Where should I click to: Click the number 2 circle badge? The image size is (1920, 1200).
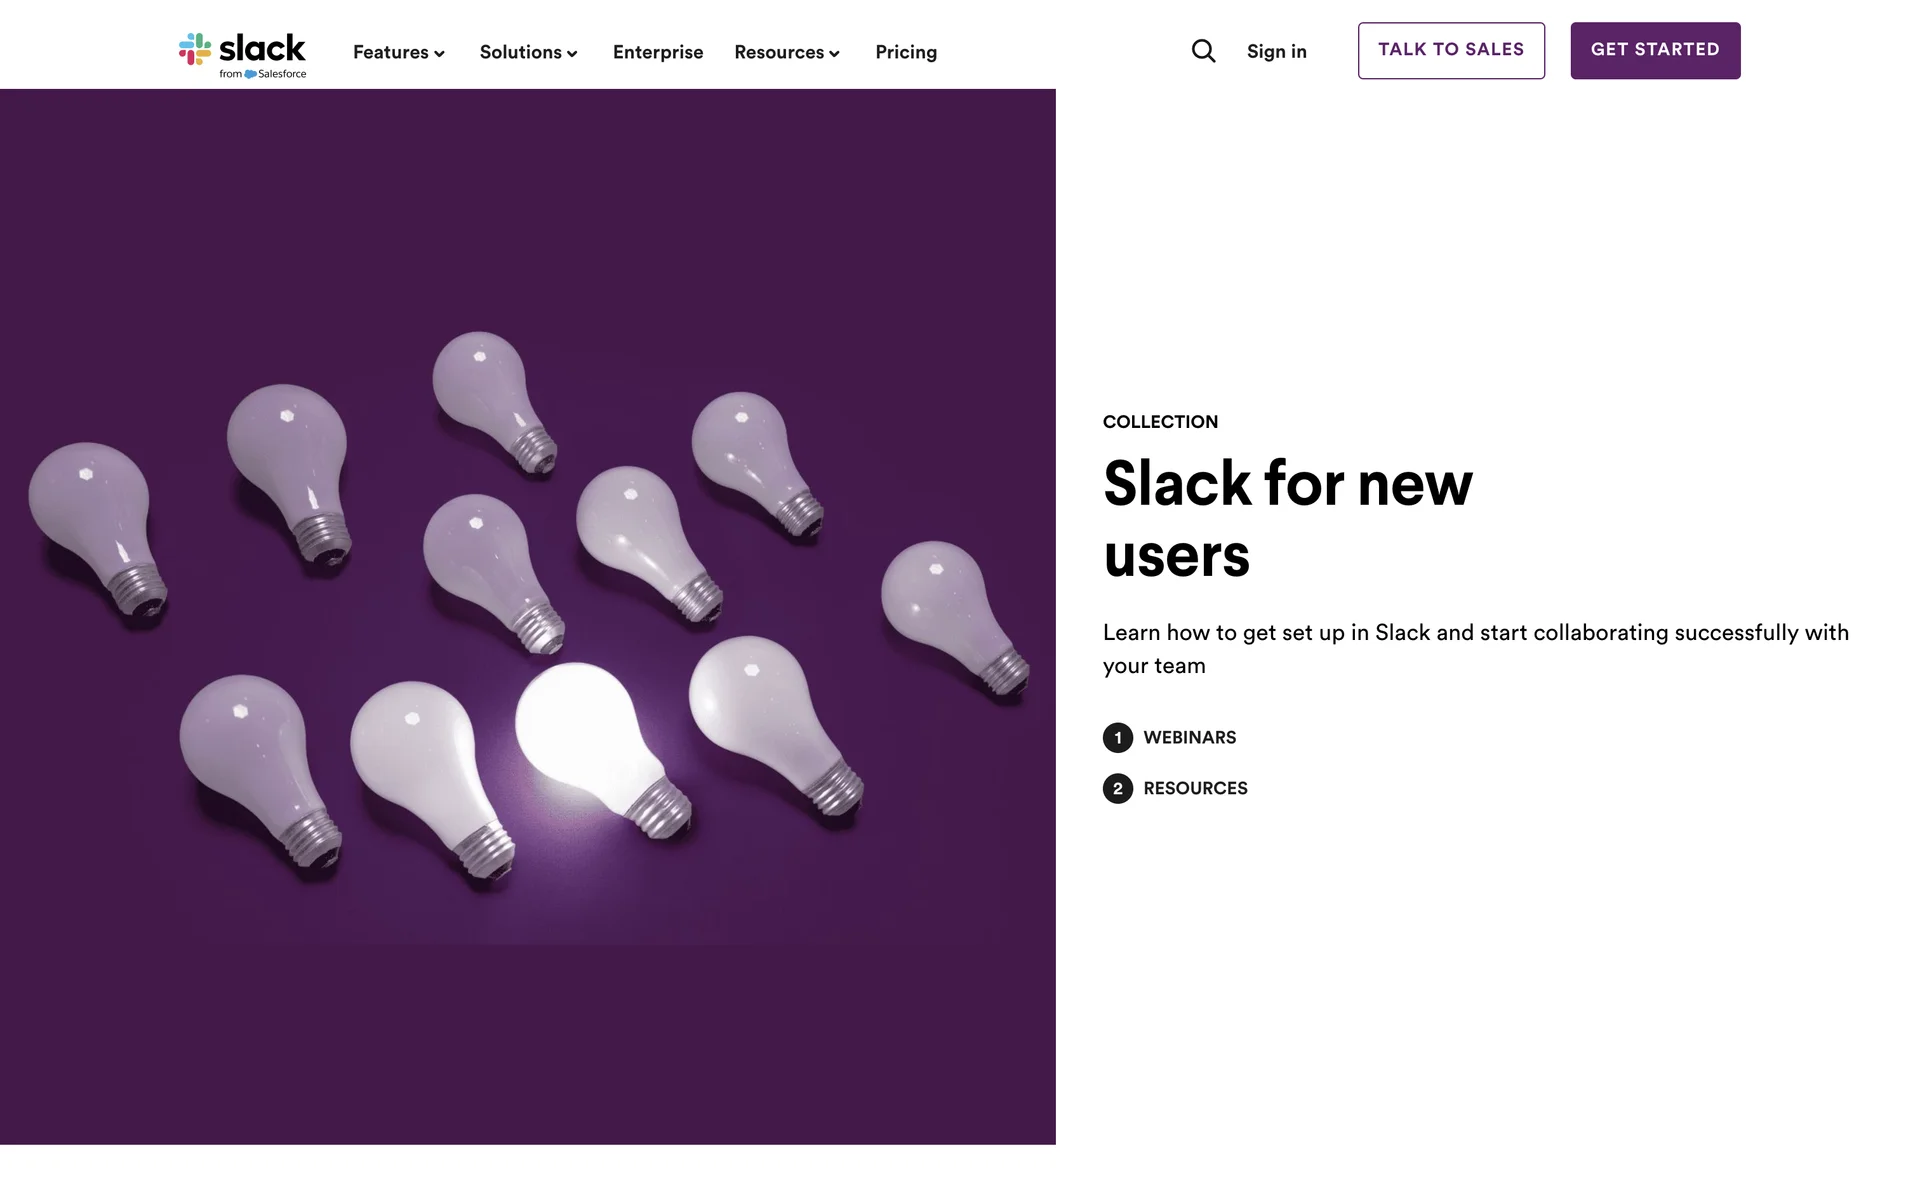(x=1117, y=789)
